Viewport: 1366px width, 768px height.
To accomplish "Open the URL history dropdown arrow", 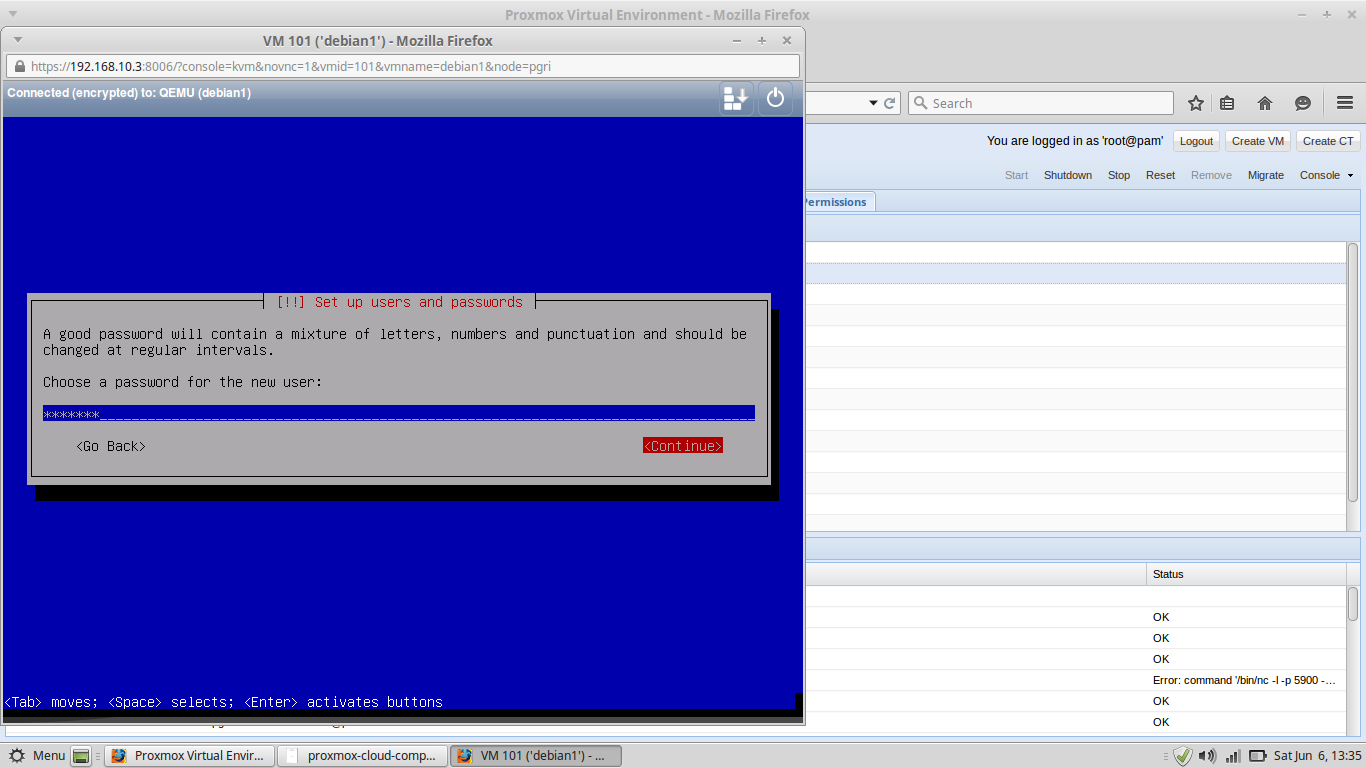I will click(873, 103).
